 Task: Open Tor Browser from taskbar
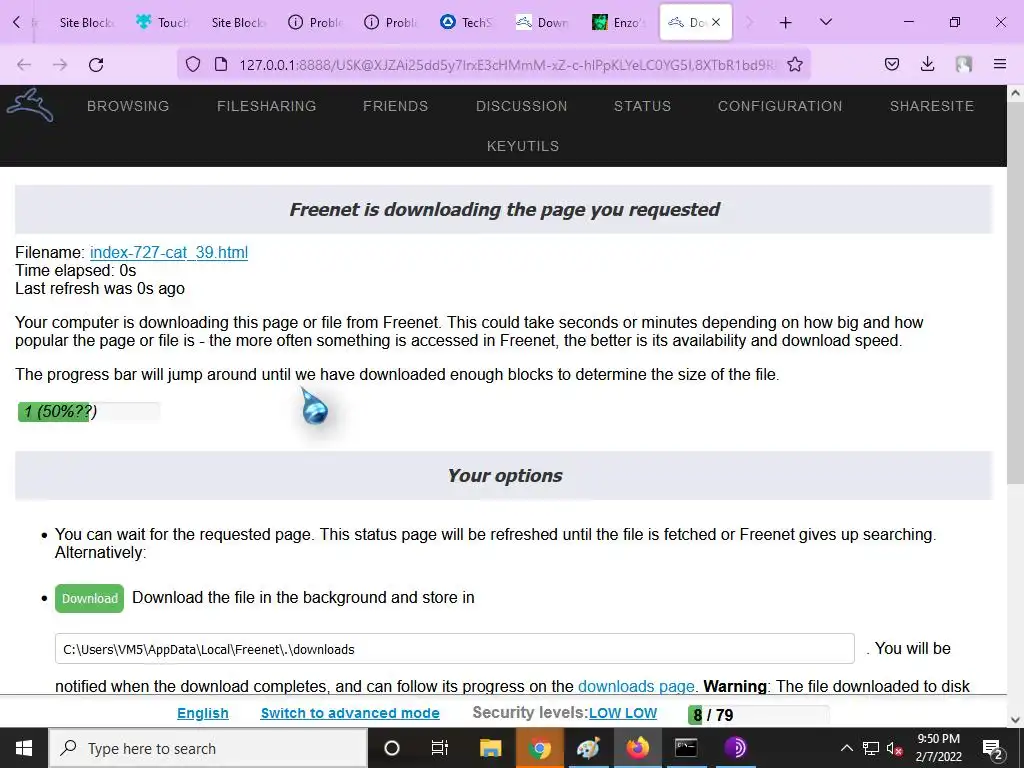click(735, 748)
